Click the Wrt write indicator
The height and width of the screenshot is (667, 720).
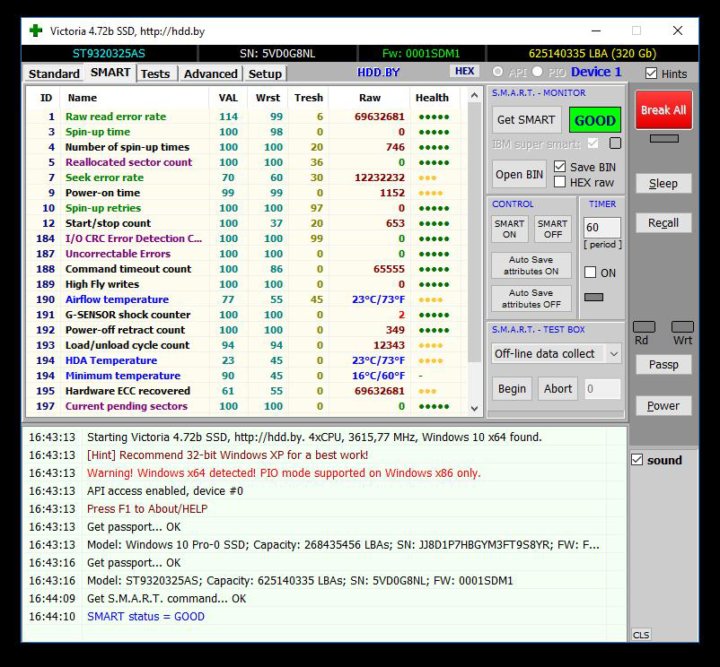[x=682, y=327]
